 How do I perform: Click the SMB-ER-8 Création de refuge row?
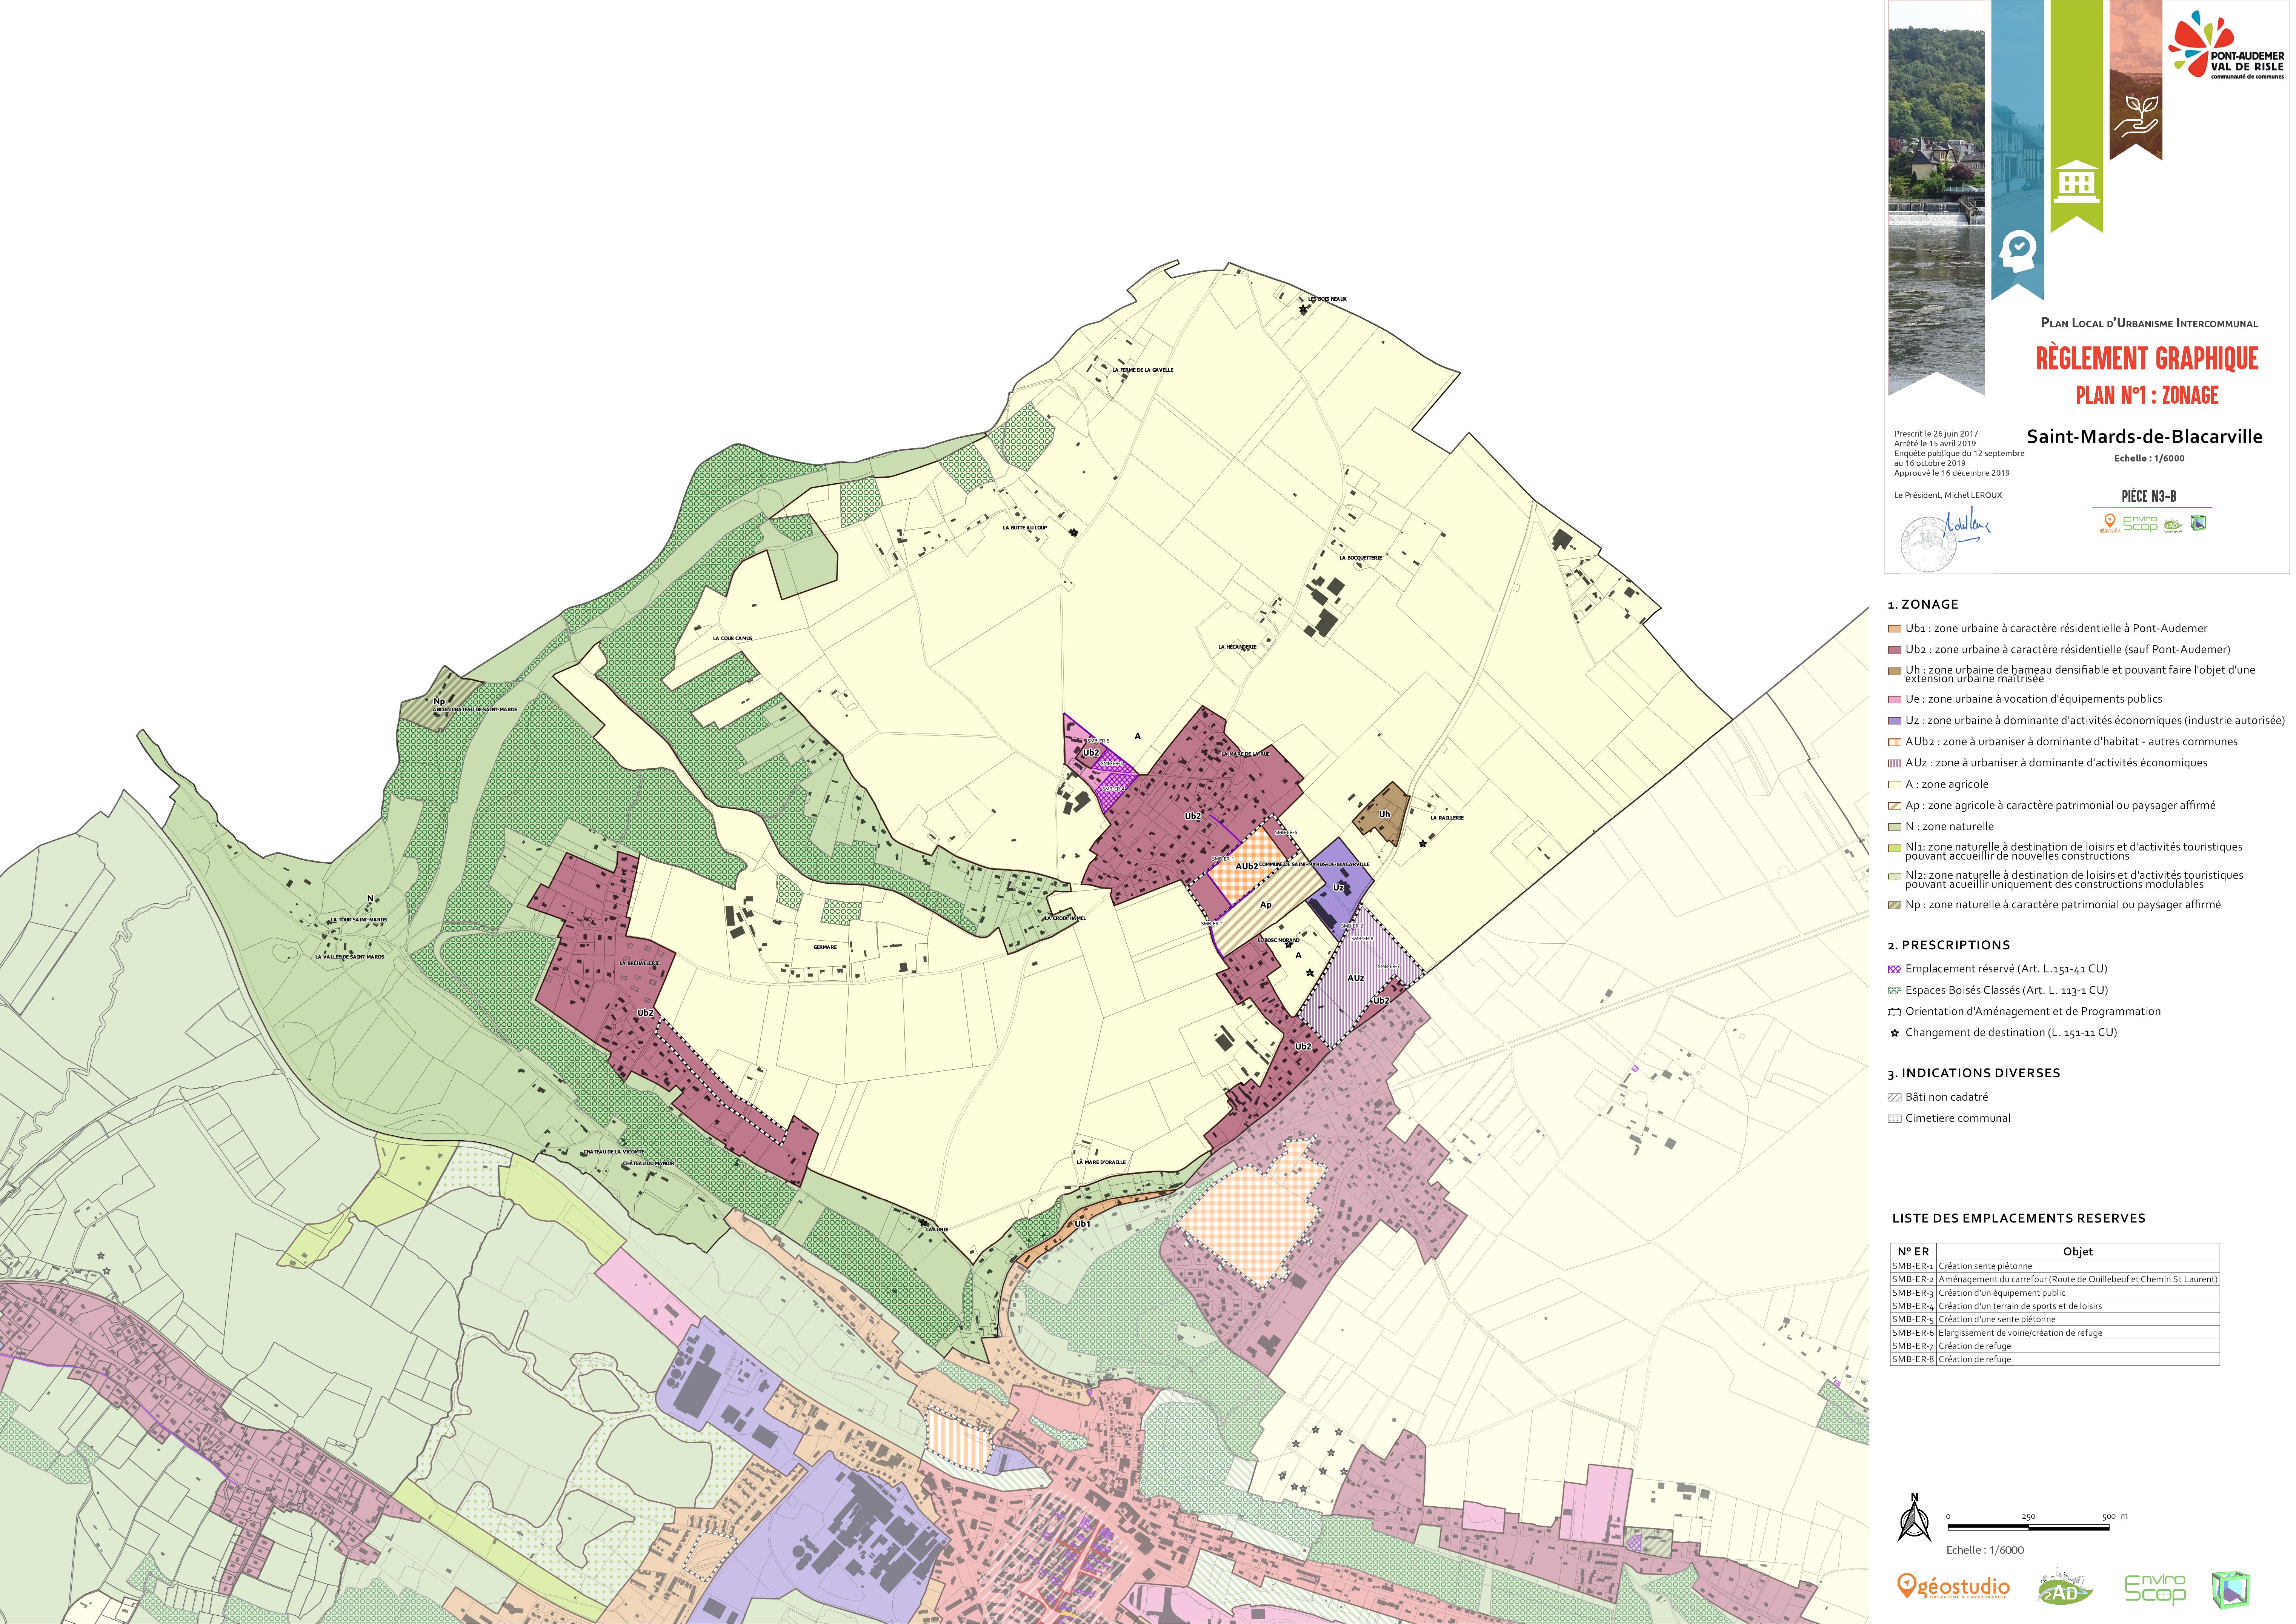click(2055, 1359)
